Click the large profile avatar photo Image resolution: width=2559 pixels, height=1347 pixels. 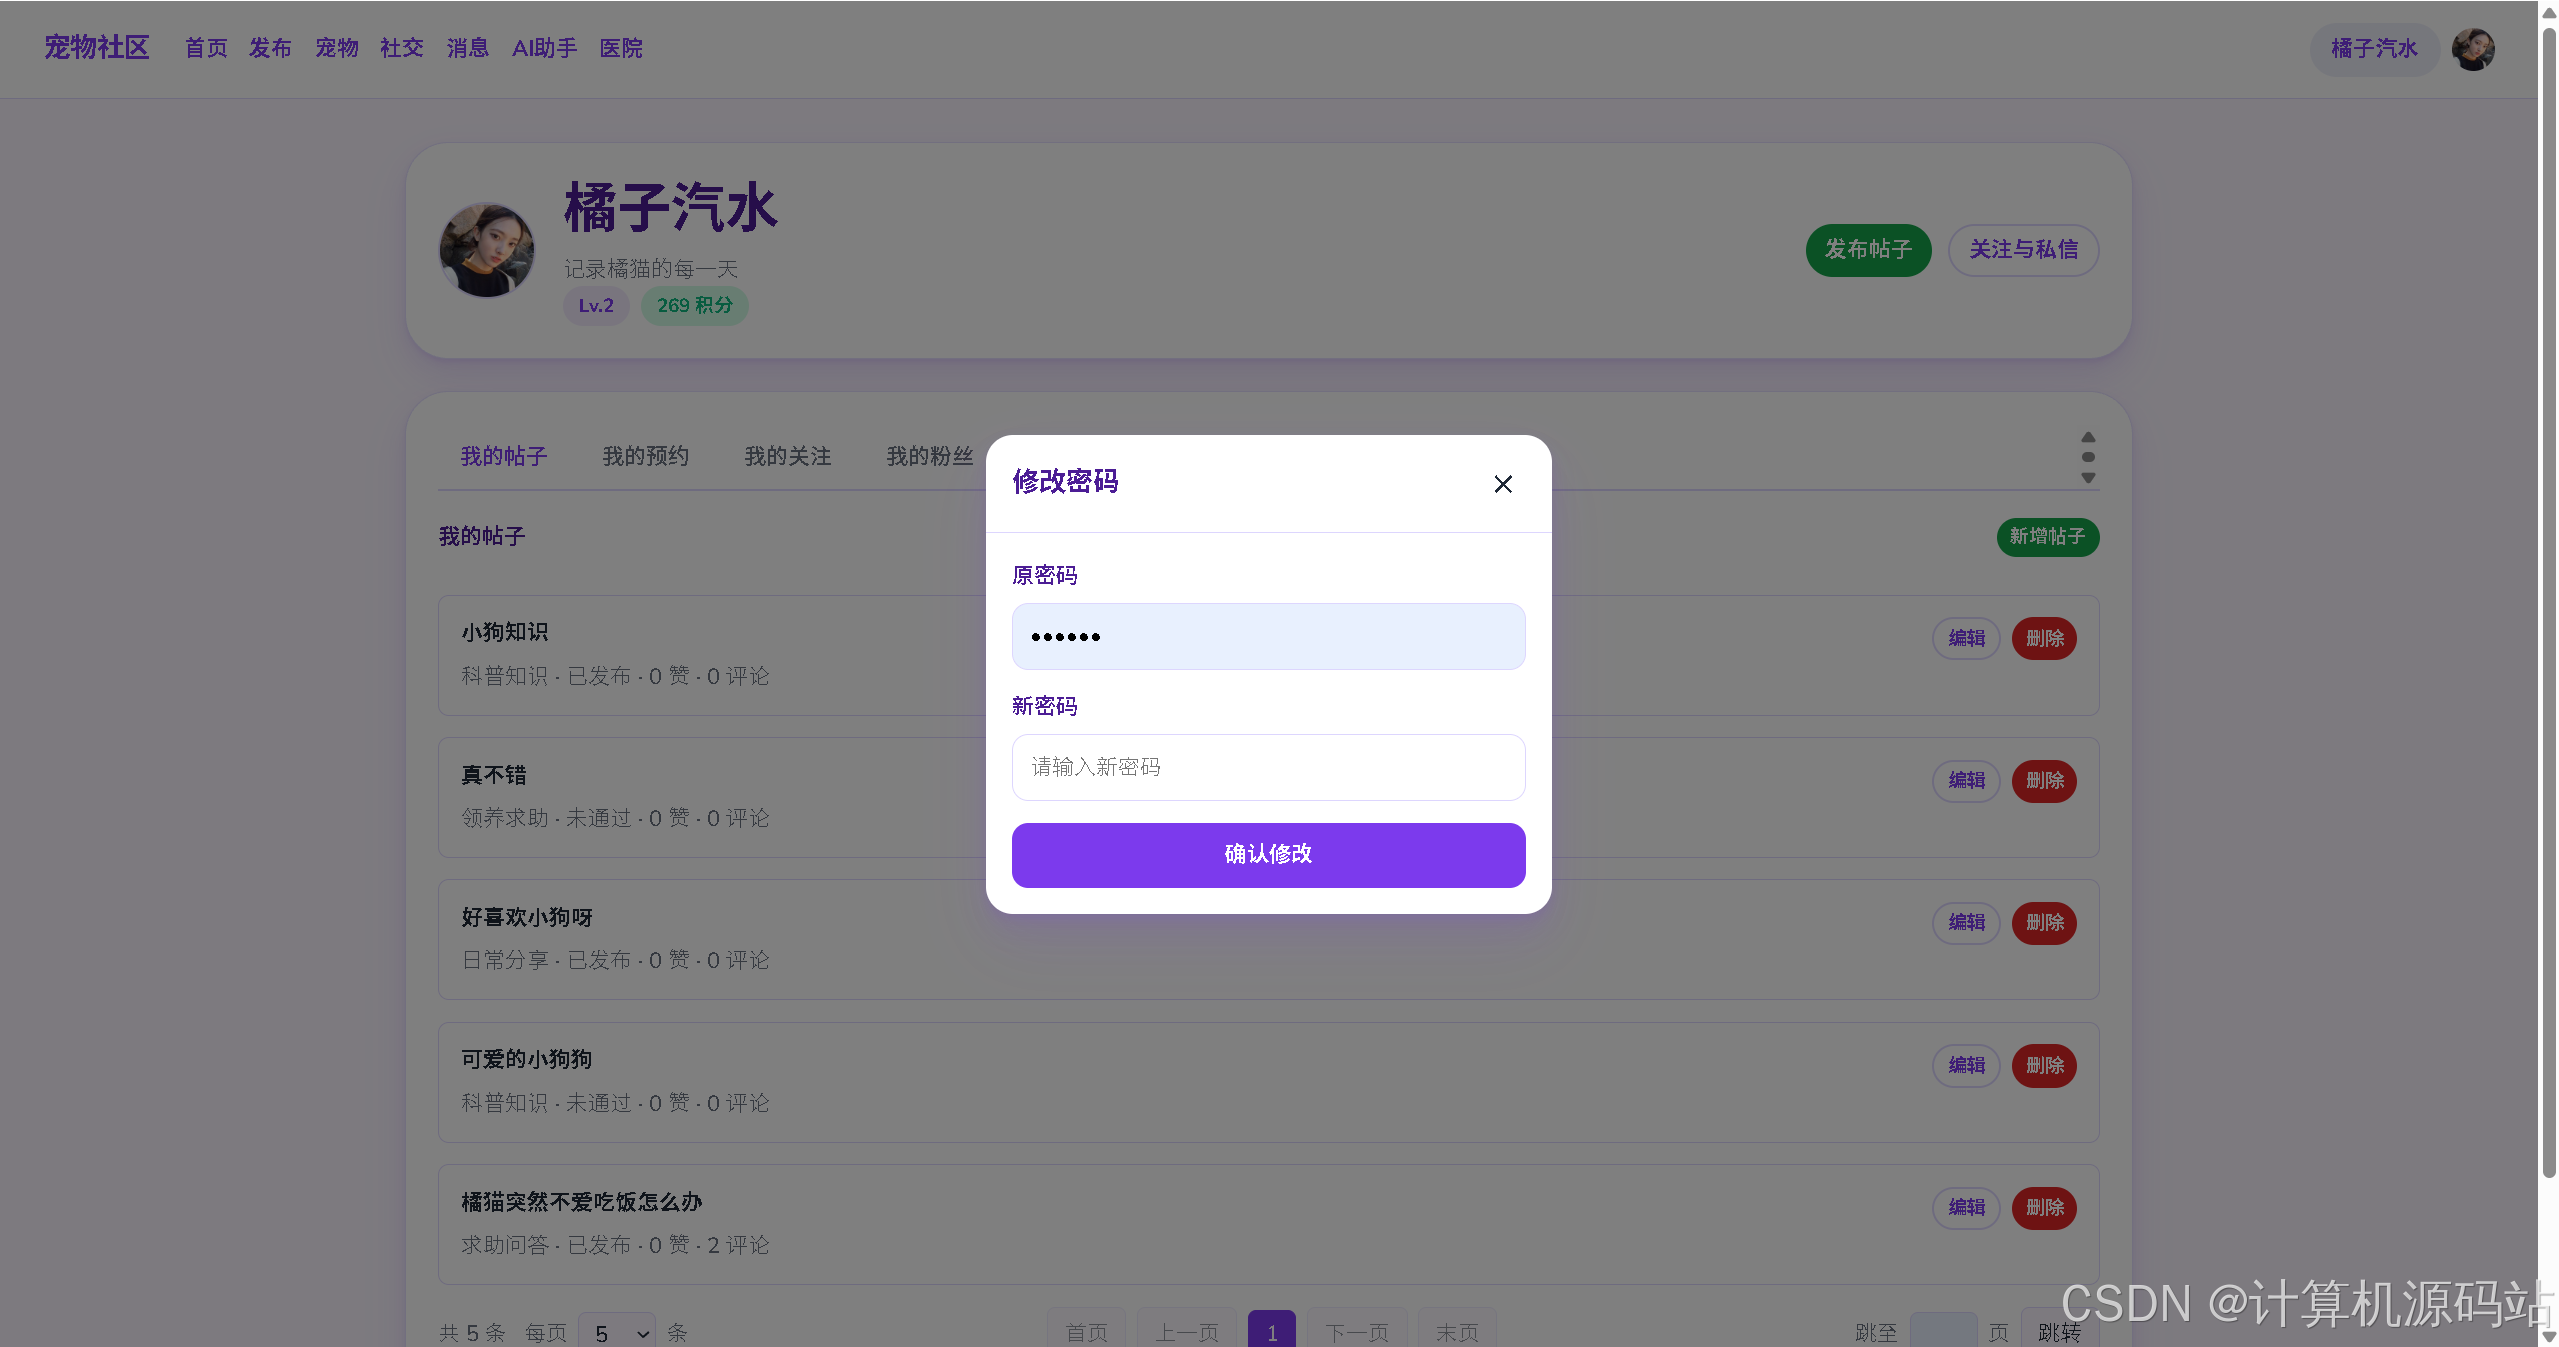[x=487, y=250]
